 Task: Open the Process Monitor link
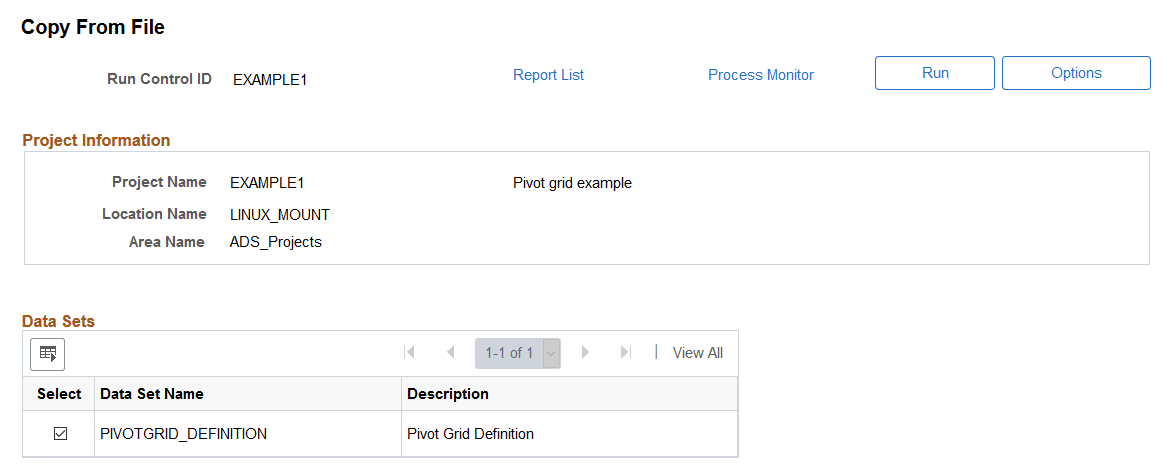click(x=760, y=75)
